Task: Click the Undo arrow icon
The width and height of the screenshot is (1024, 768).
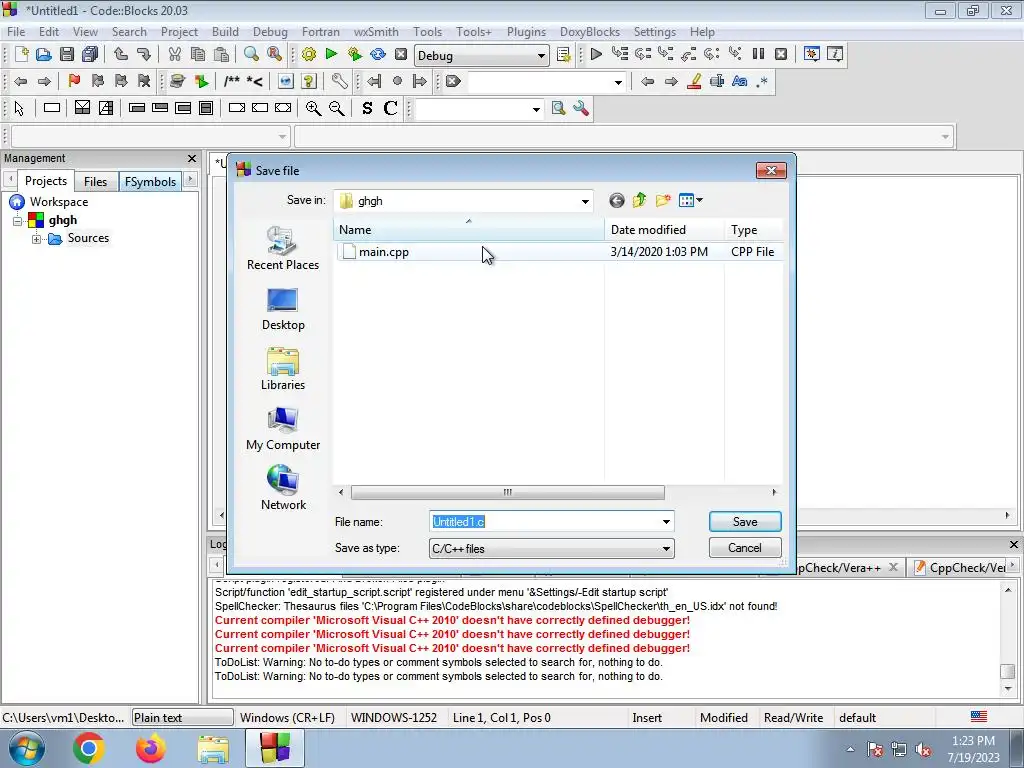Action: pyautogui.click(x=121, y=54)
